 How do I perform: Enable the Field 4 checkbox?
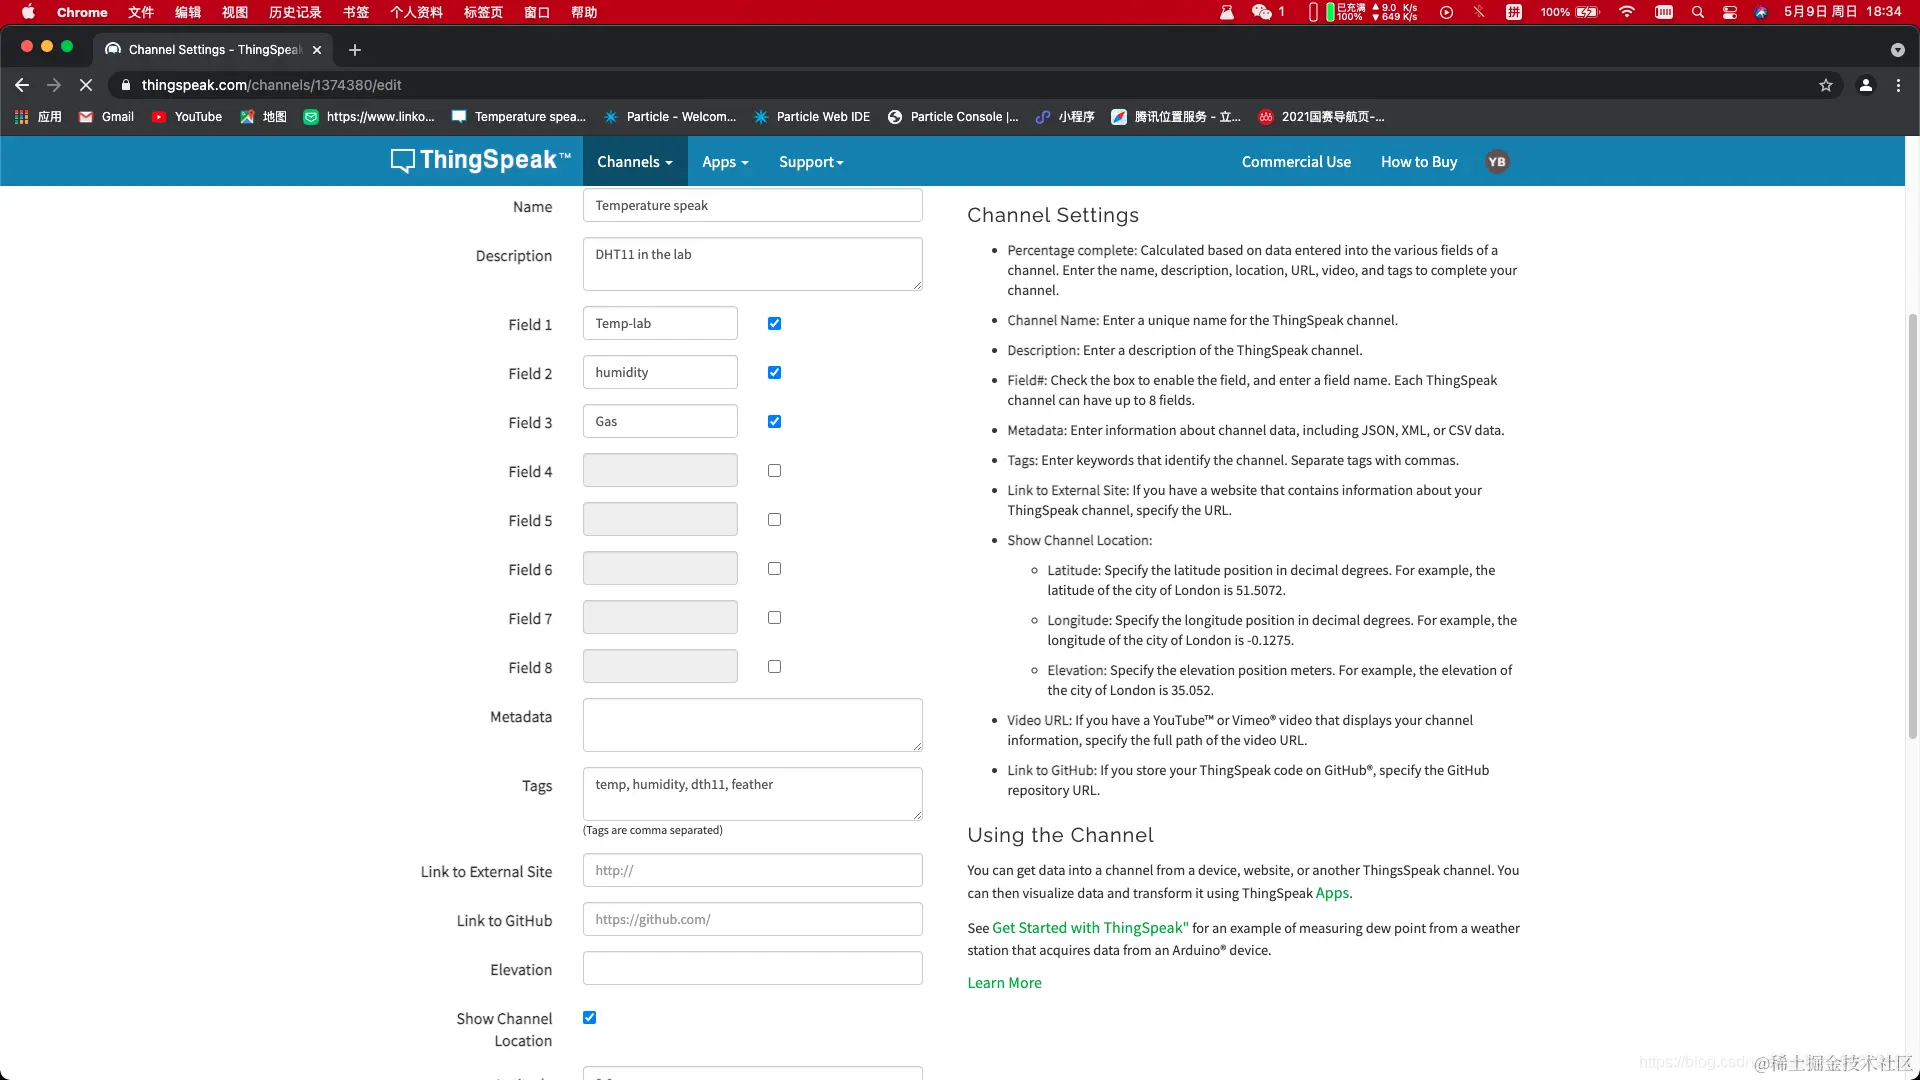[x=774, y=470]
